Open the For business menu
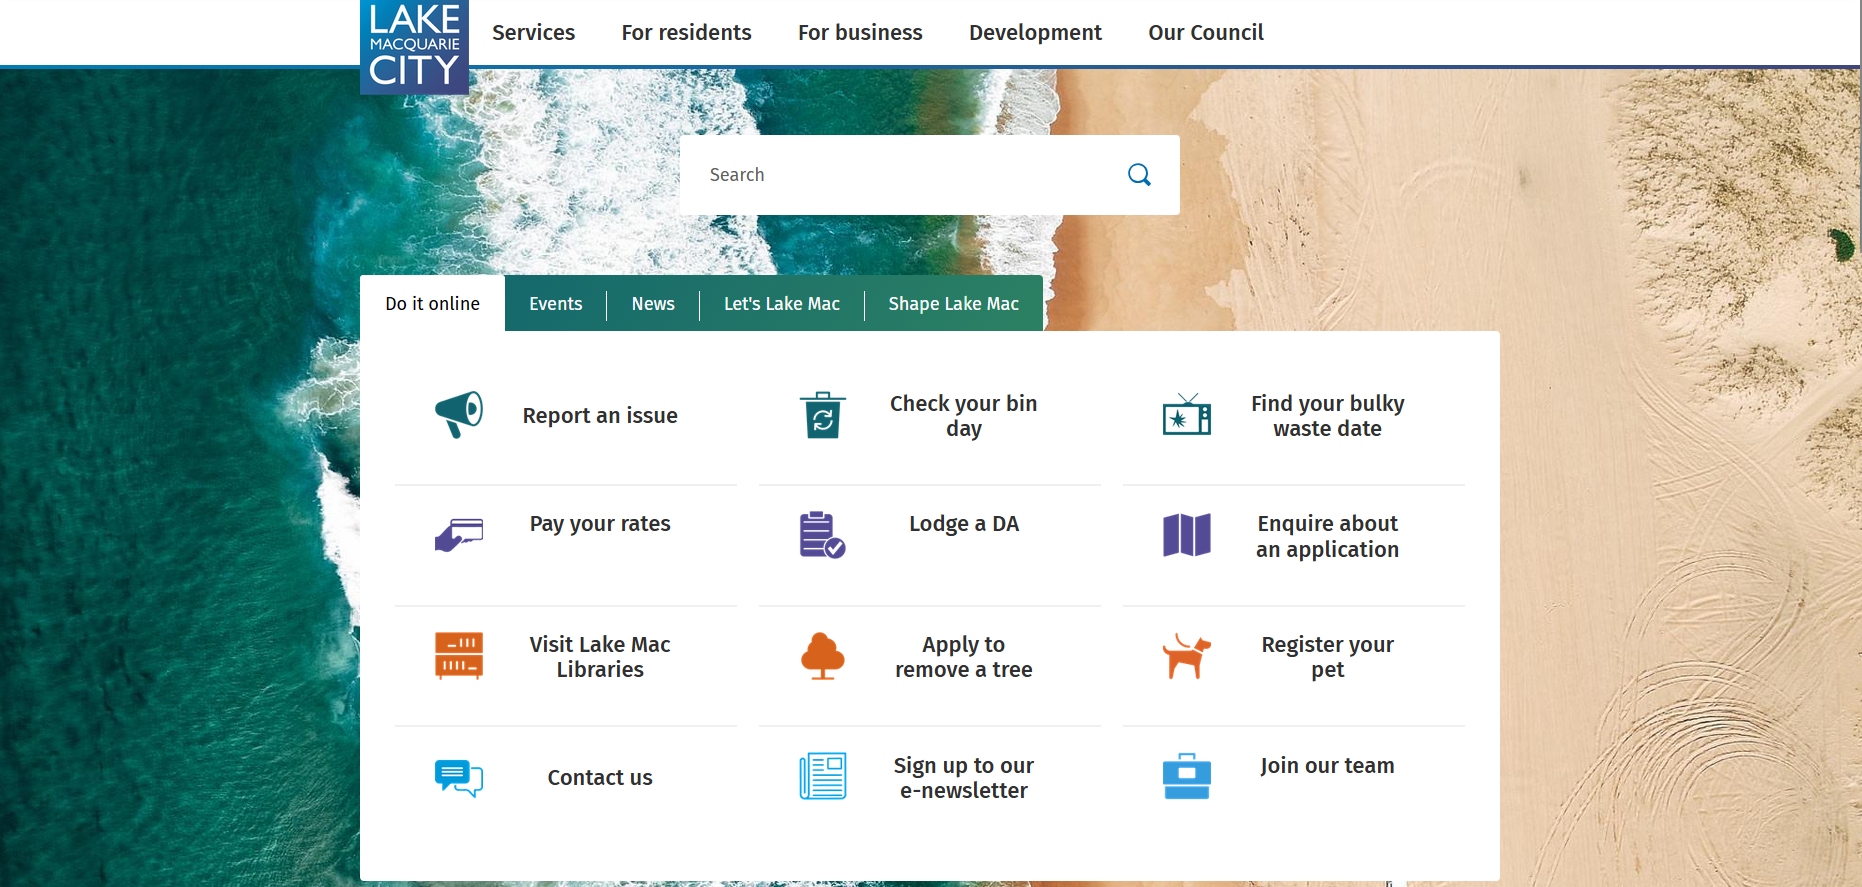1862x887 pixels. click(860, 33)
